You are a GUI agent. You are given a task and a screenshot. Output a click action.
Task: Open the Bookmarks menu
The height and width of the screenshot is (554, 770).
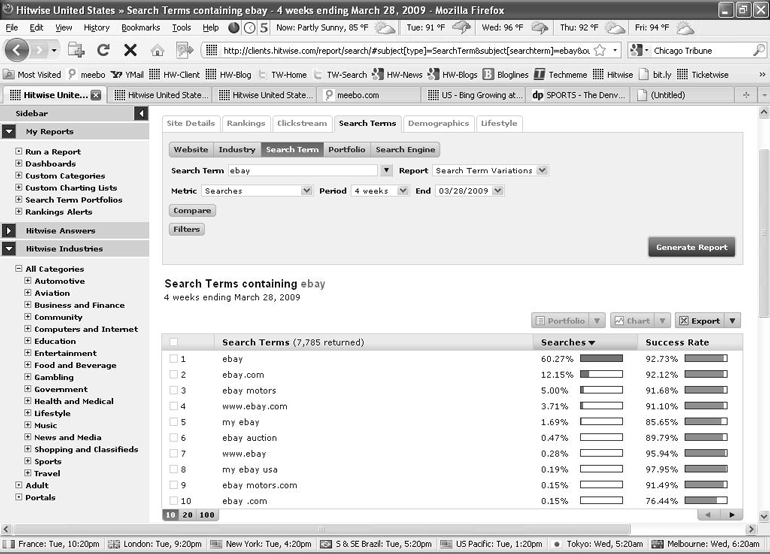click(141, 28)
